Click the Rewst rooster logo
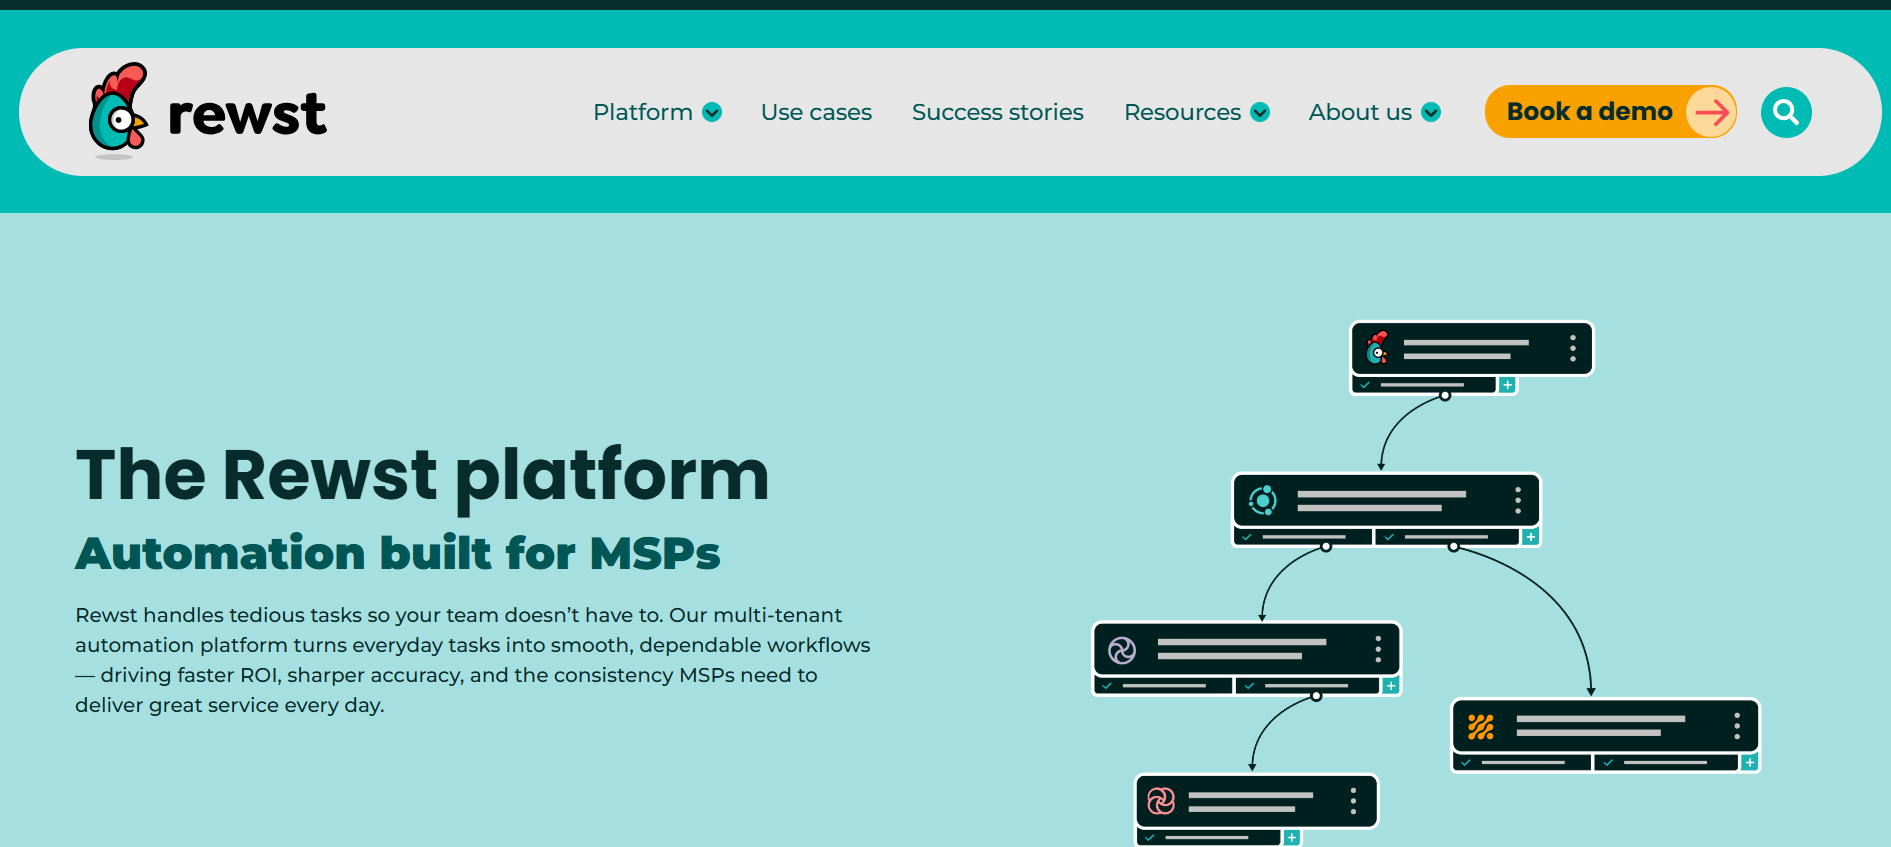 point(208,112)
